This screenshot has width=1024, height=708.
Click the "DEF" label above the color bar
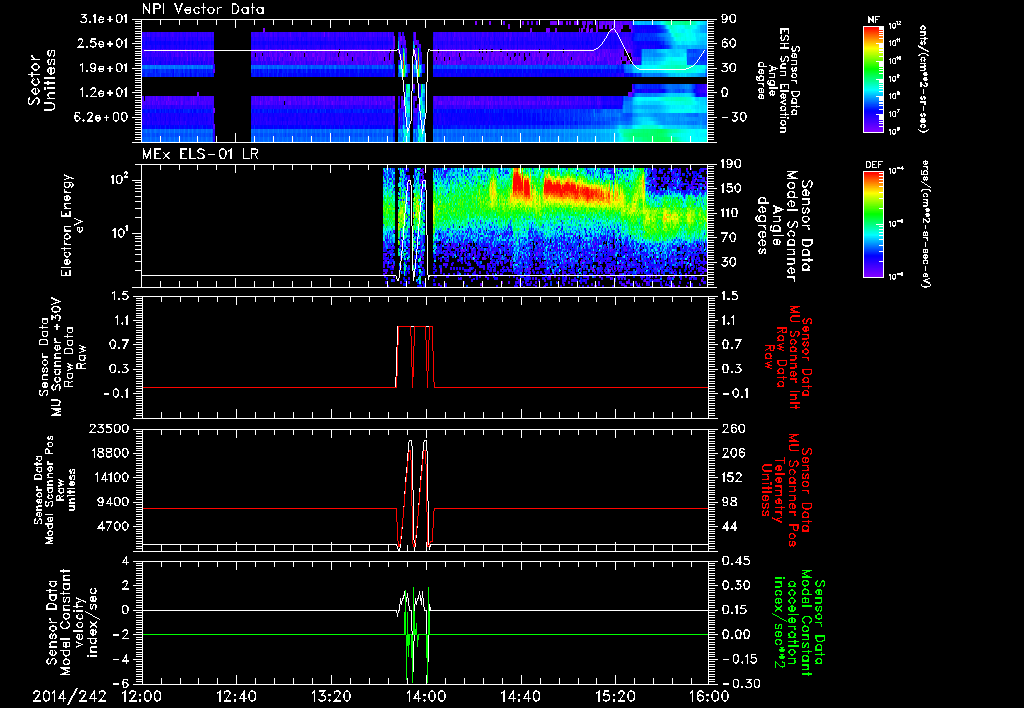[873, 165]
